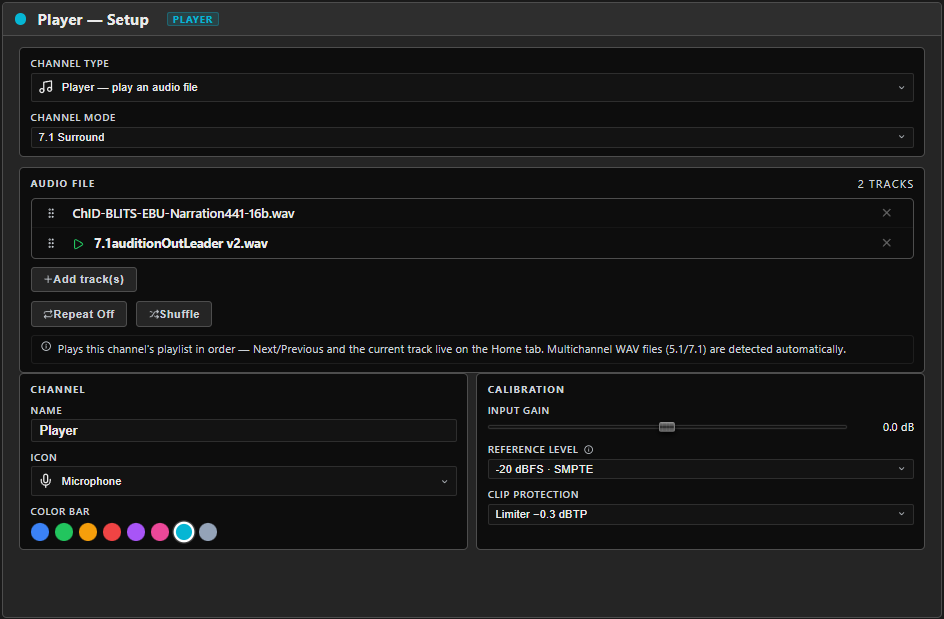This screenshot has height=619, width=944.
Task: Click the info icon next to Reference Level
Action: point(589,449)
